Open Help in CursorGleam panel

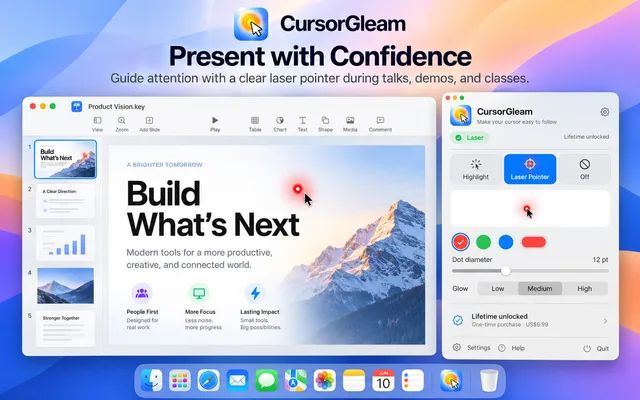(511, 348)
